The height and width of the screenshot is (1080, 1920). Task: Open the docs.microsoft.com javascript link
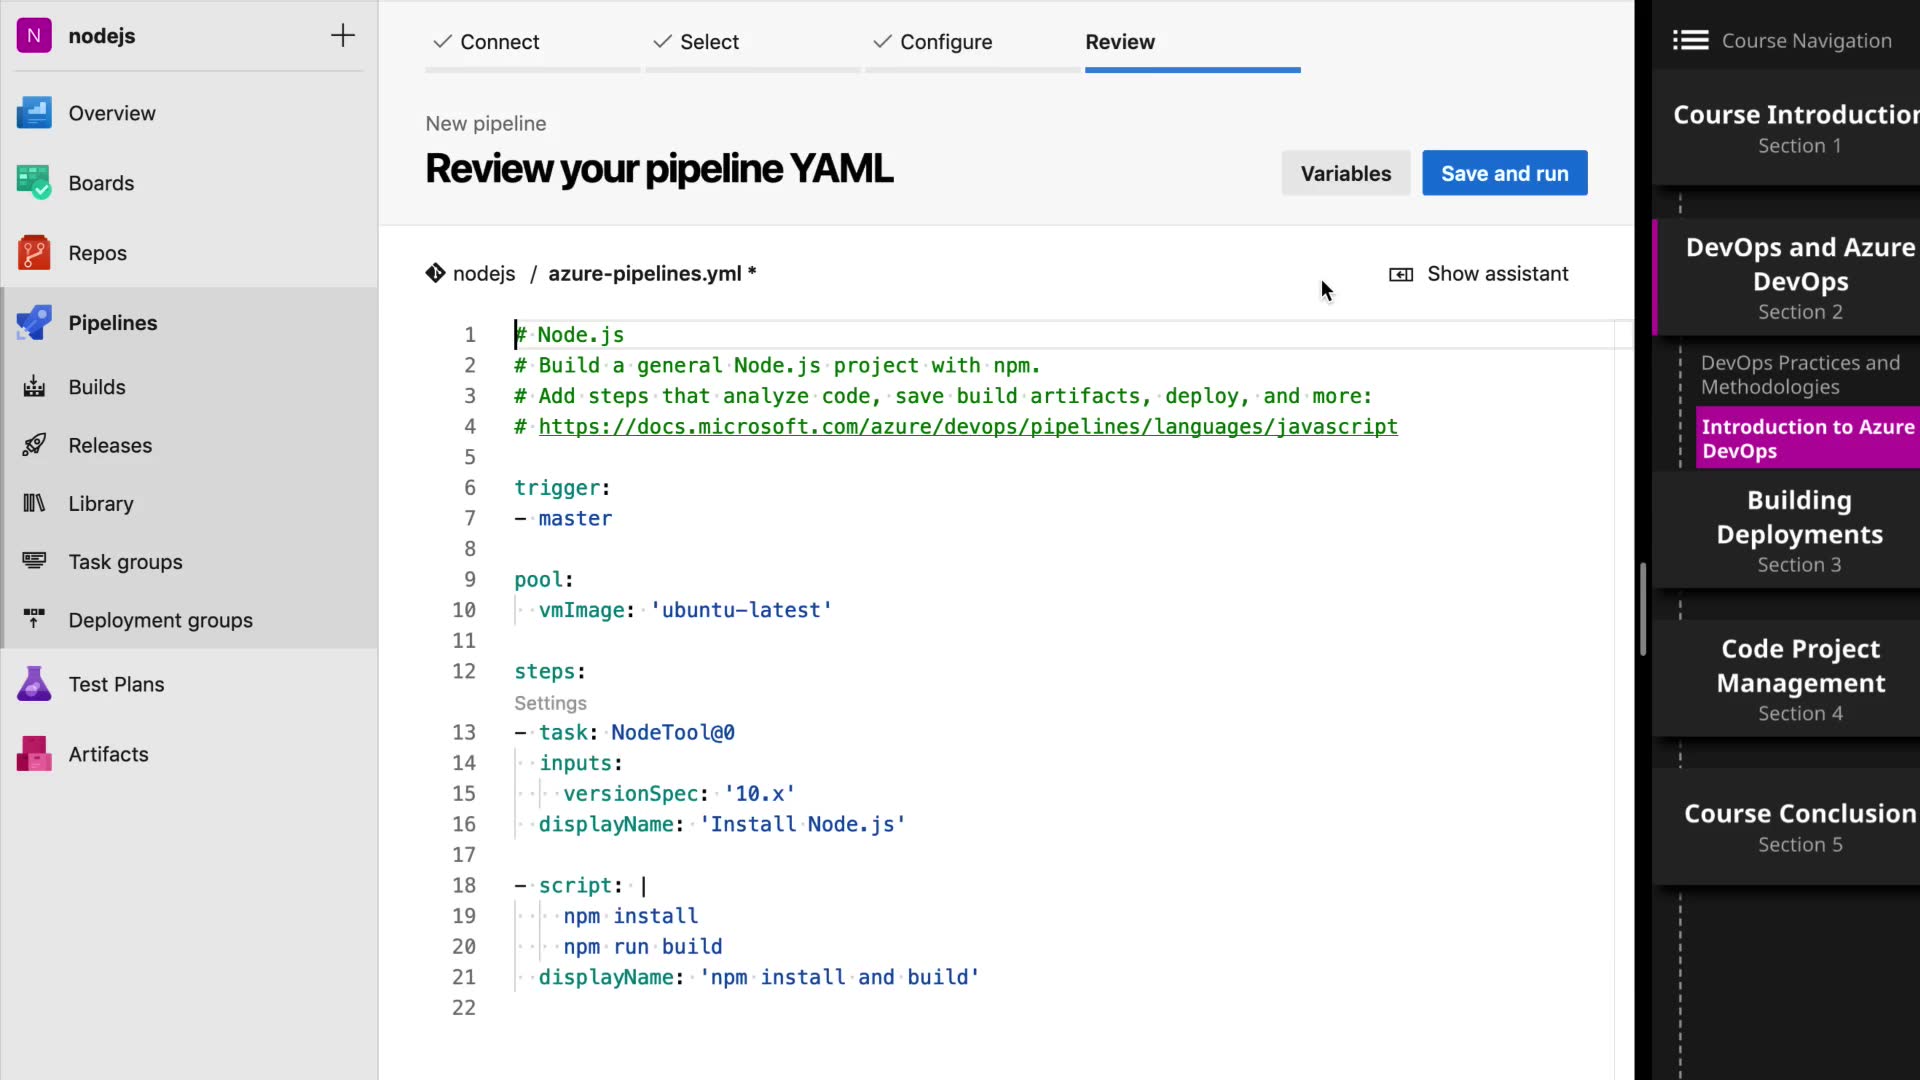click(967, 427)
